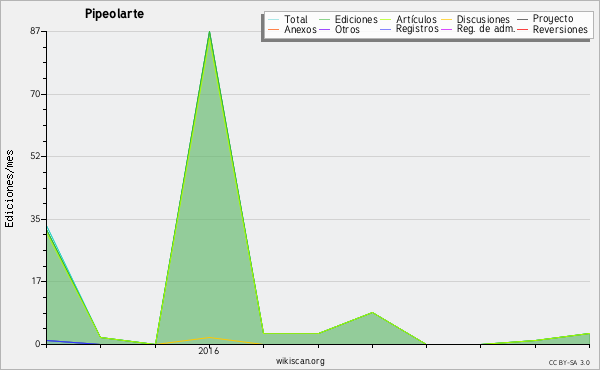Click the peak point at 87 edits
Screen dimensions: 600x370
coord(209,32)
